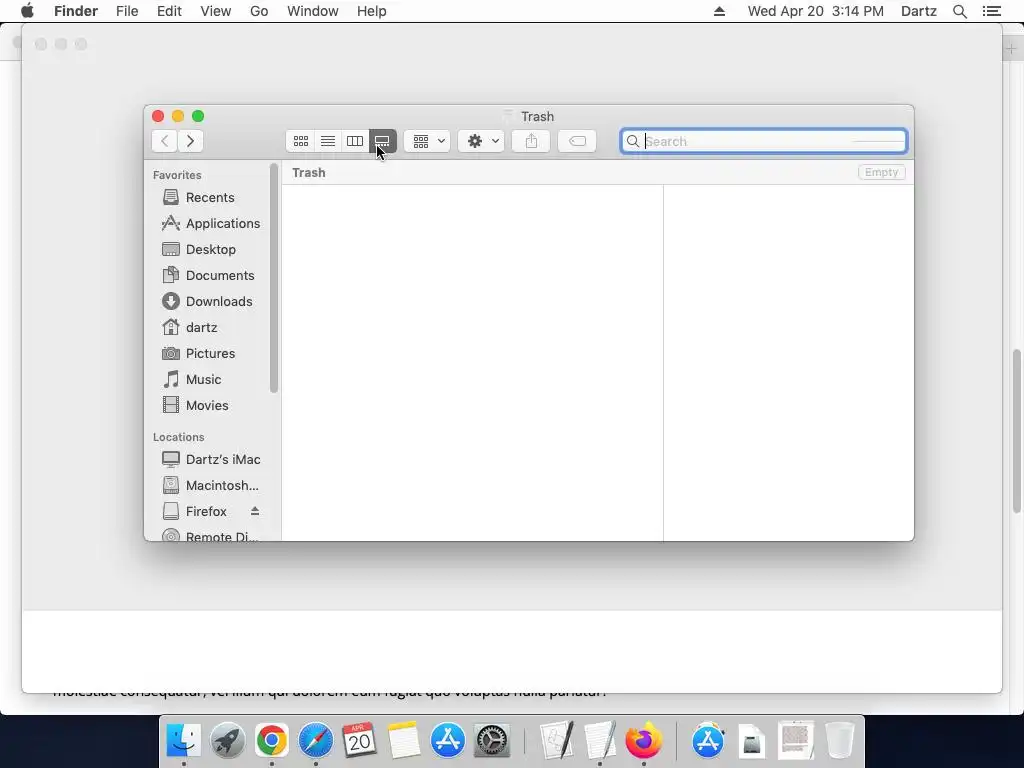Click the date and time in menu bar
The width and height of the screenshot is (1024, 768).
pos(816,11)
